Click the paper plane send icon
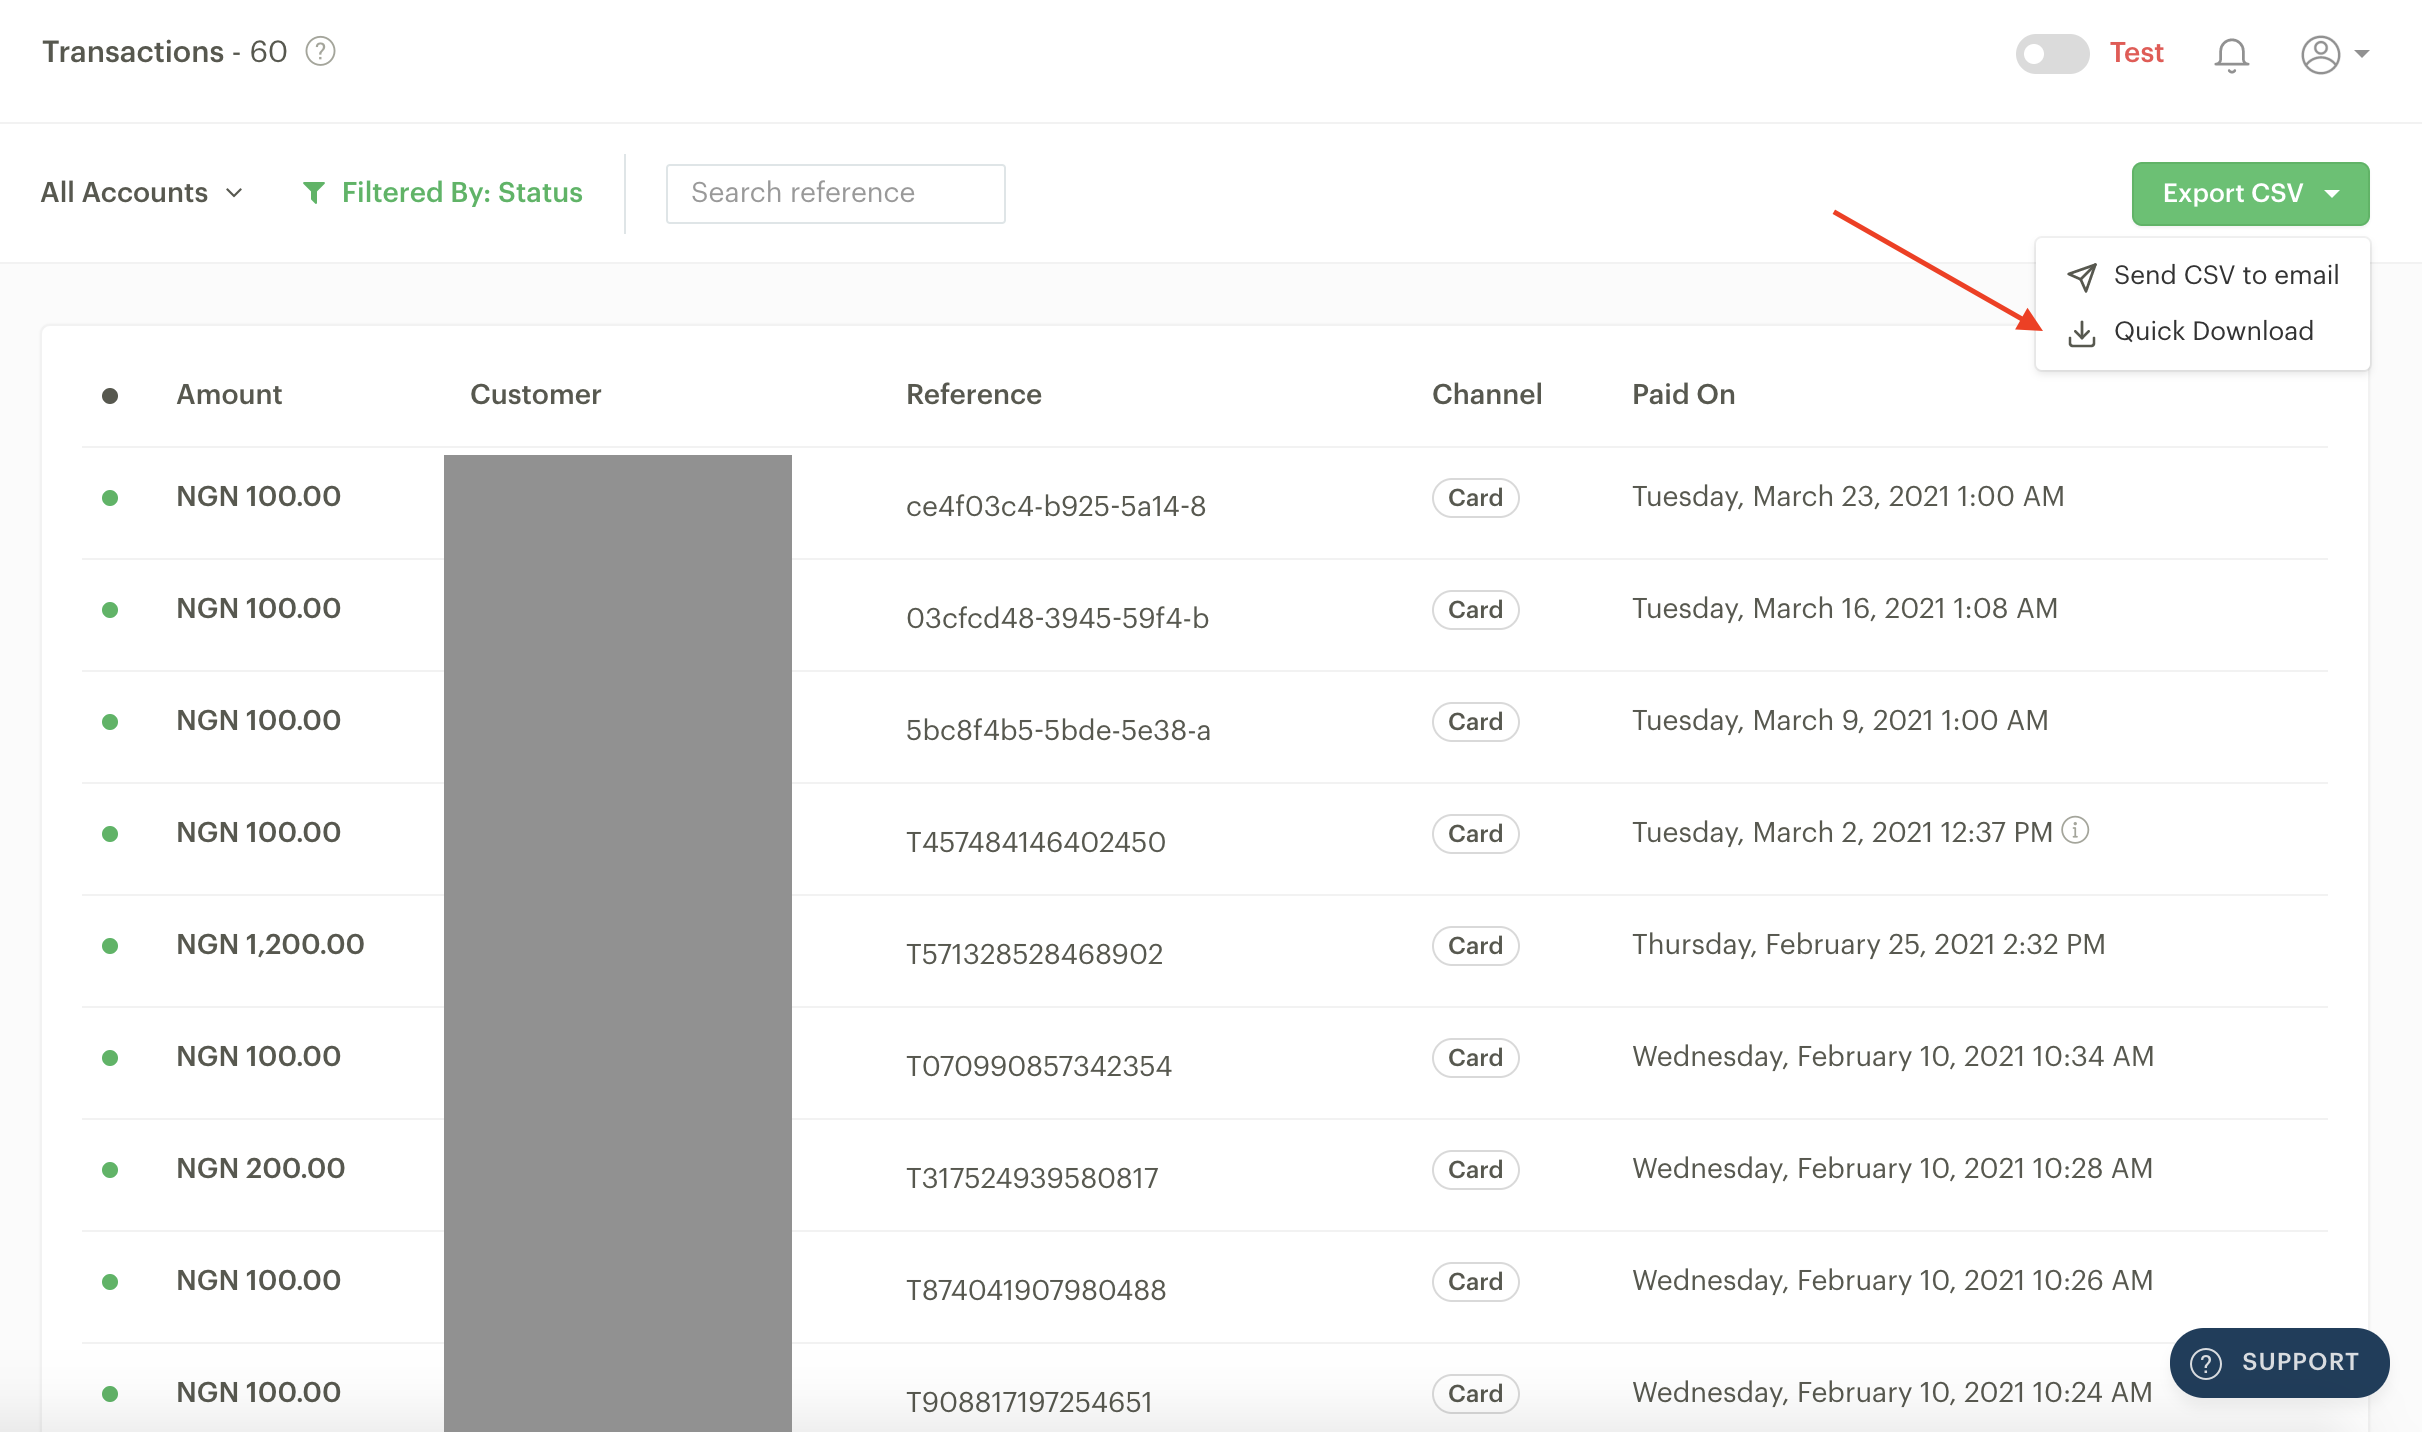The width and height of the screenshot is (2422, 1432). (2082, 277)
